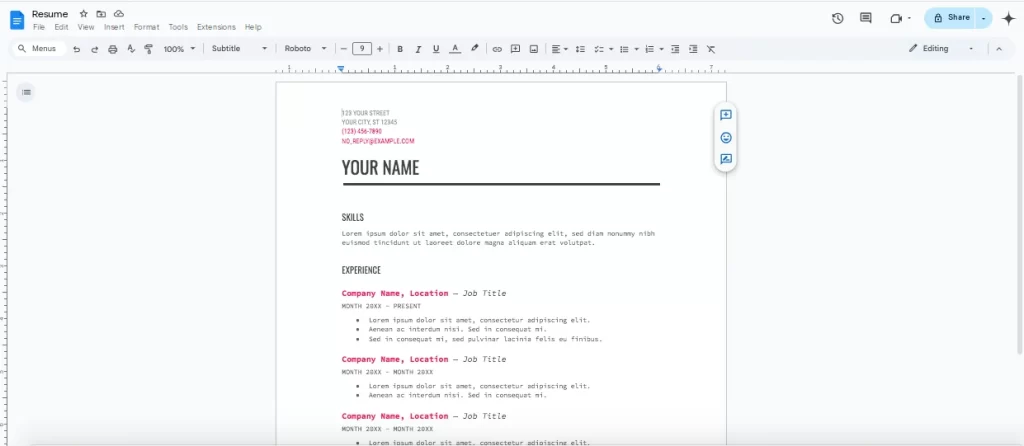1024x446 pixels.
Task: Insert a link from the toolbar
Action: tap(497, 49)
